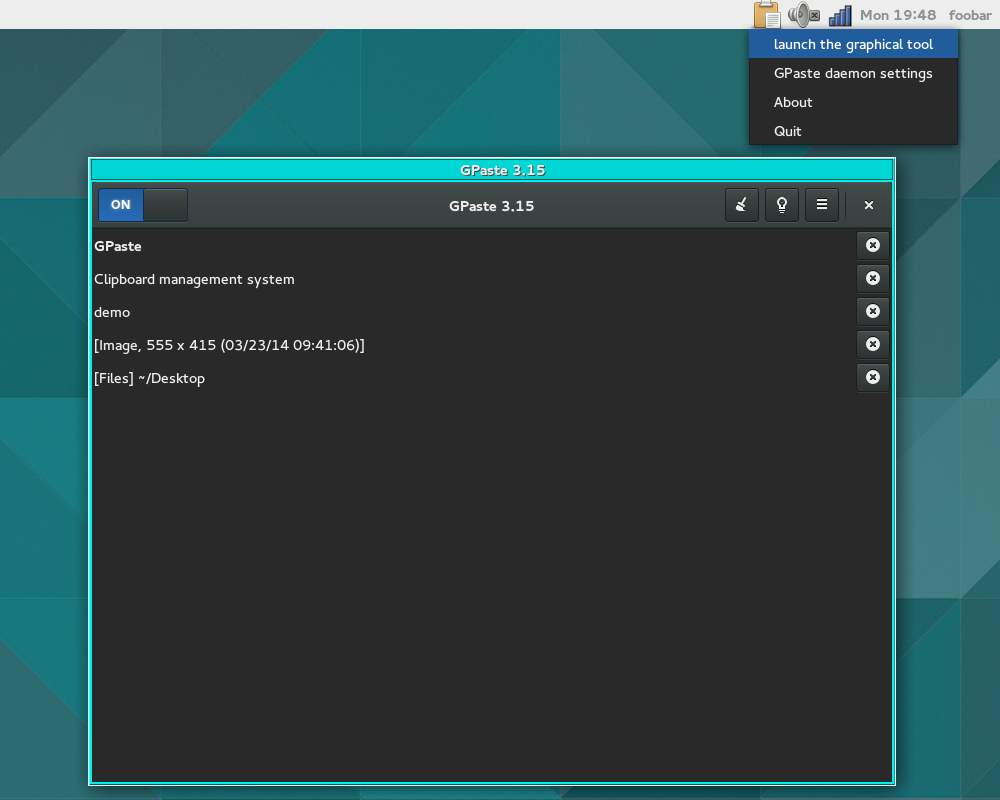1000x800 pixels.
Task: Select the "[Files] ~/Desktop" history item
Action: click(x=149, y=378)
